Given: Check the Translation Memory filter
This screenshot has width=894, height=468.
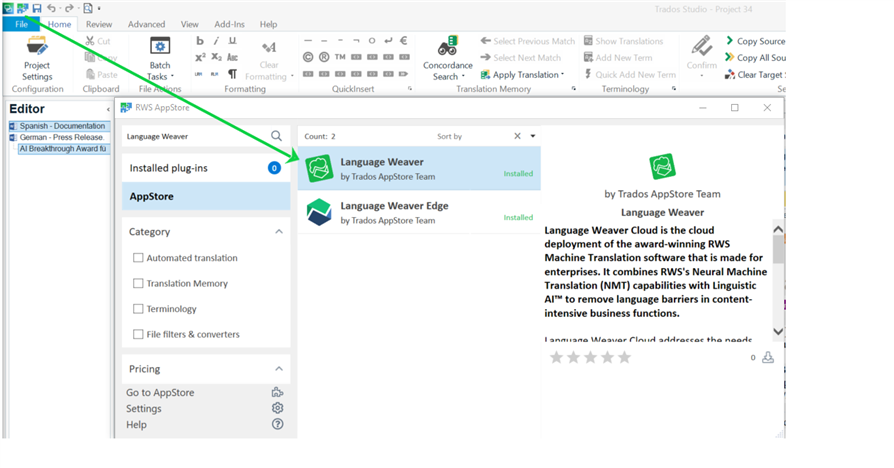Looking at the screenshot, I should click(x=138, y=283).
